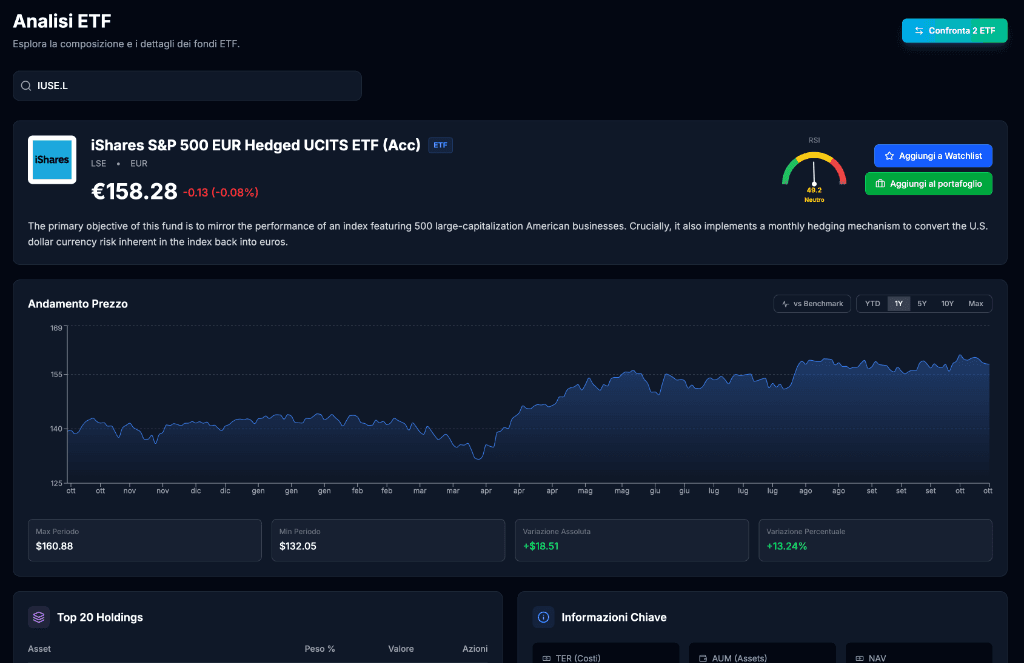The width and height of the screenshot is (1024, 663).
Task: Click the Azioni column header
Action: tap(475, 649)
